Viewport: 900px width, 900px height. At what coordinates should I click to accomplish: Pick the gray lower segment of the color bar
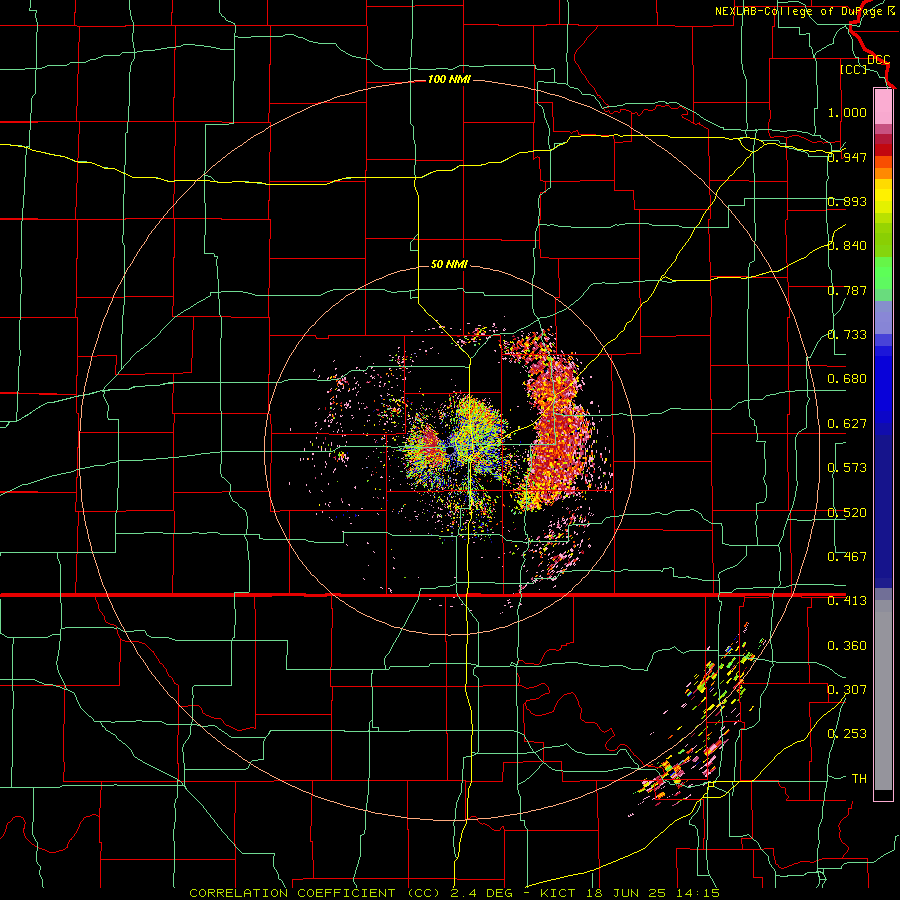coord(883,695)
